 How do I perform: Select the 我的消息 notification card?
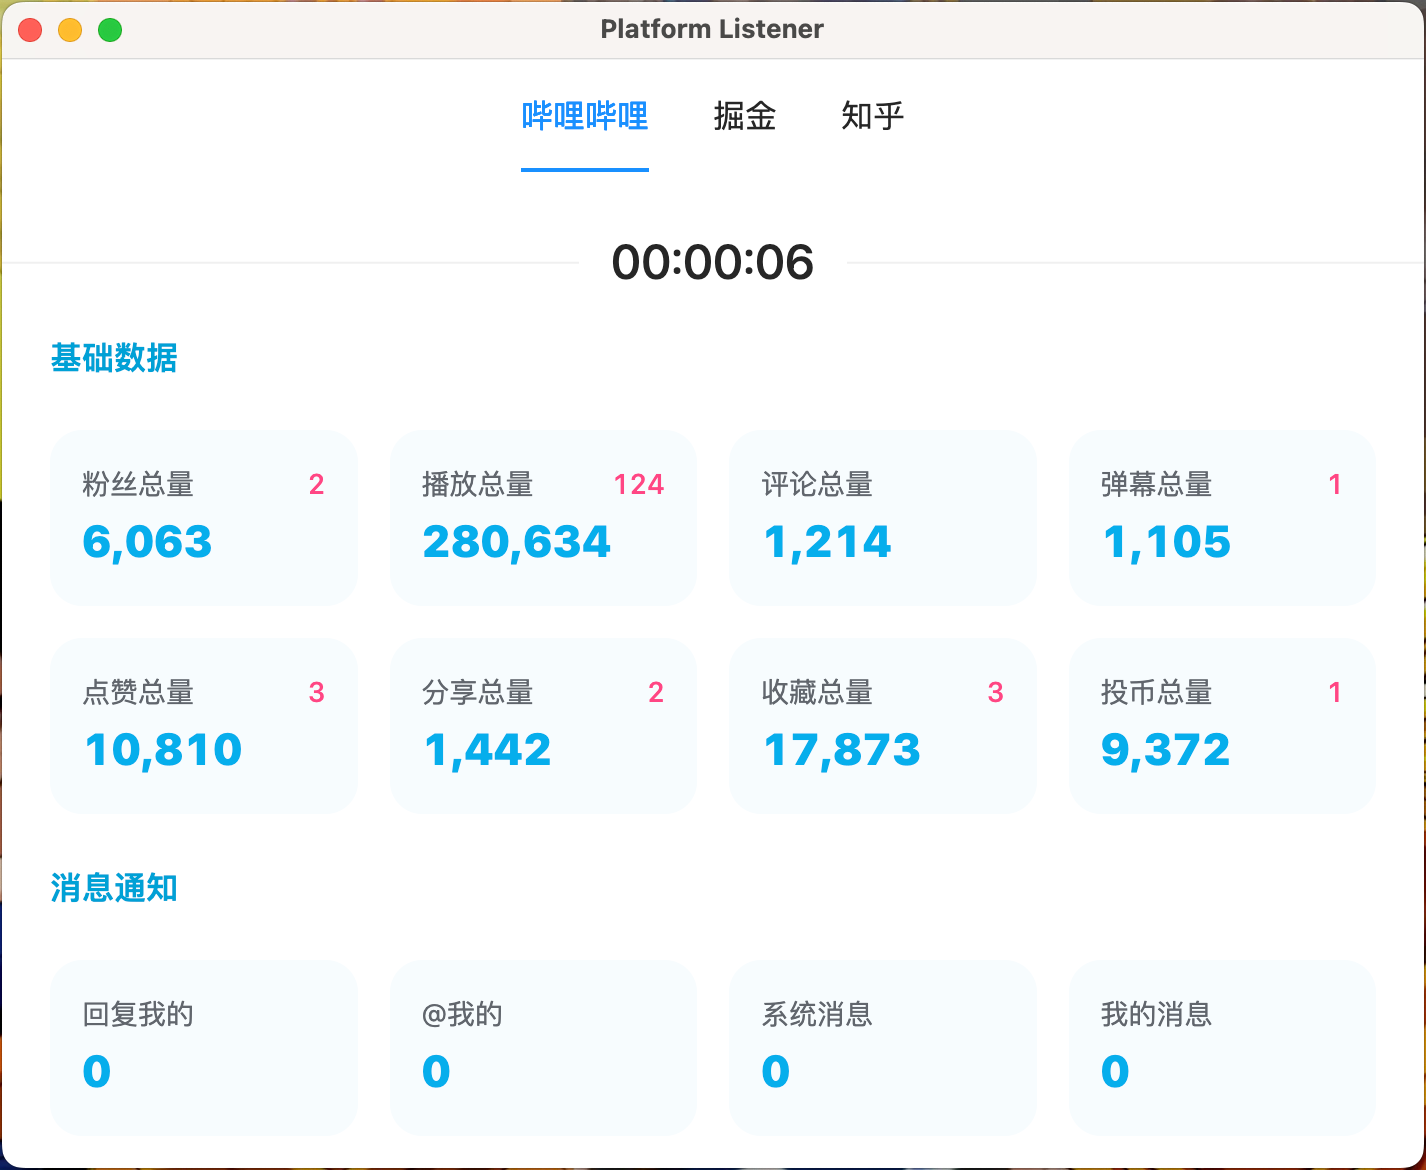click(x=1222, y=1047)
